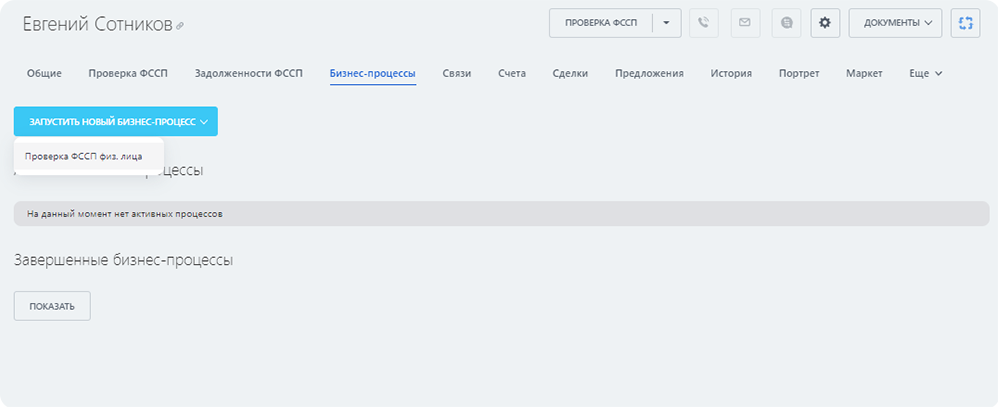The height and width of the screenshot is (409, 1000).
Task: Open the Счета tab
Action: (512, 73)
